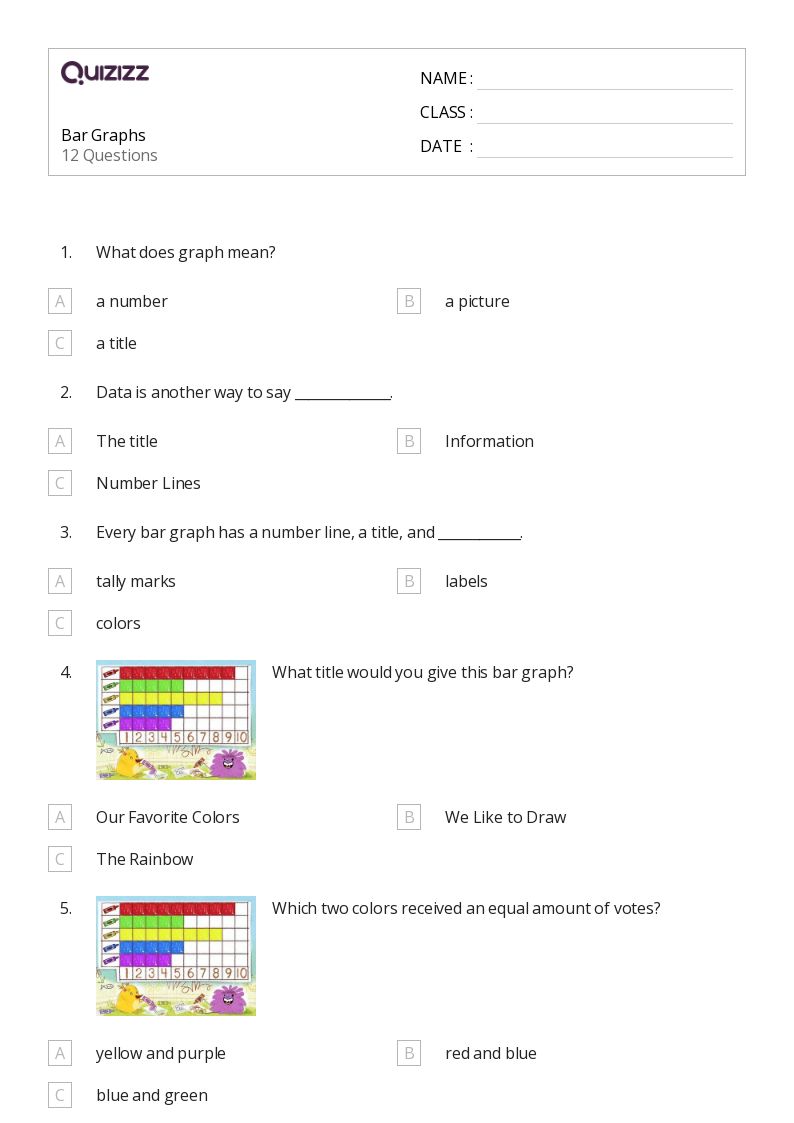Click the Quizizz logo
Image resolution: width=794 pixels, height=1123 pixels.
tap(105, 72)
